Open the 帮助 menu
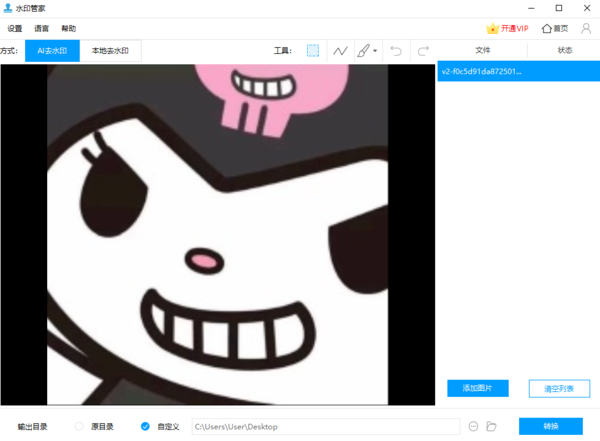 click(68, 28)
